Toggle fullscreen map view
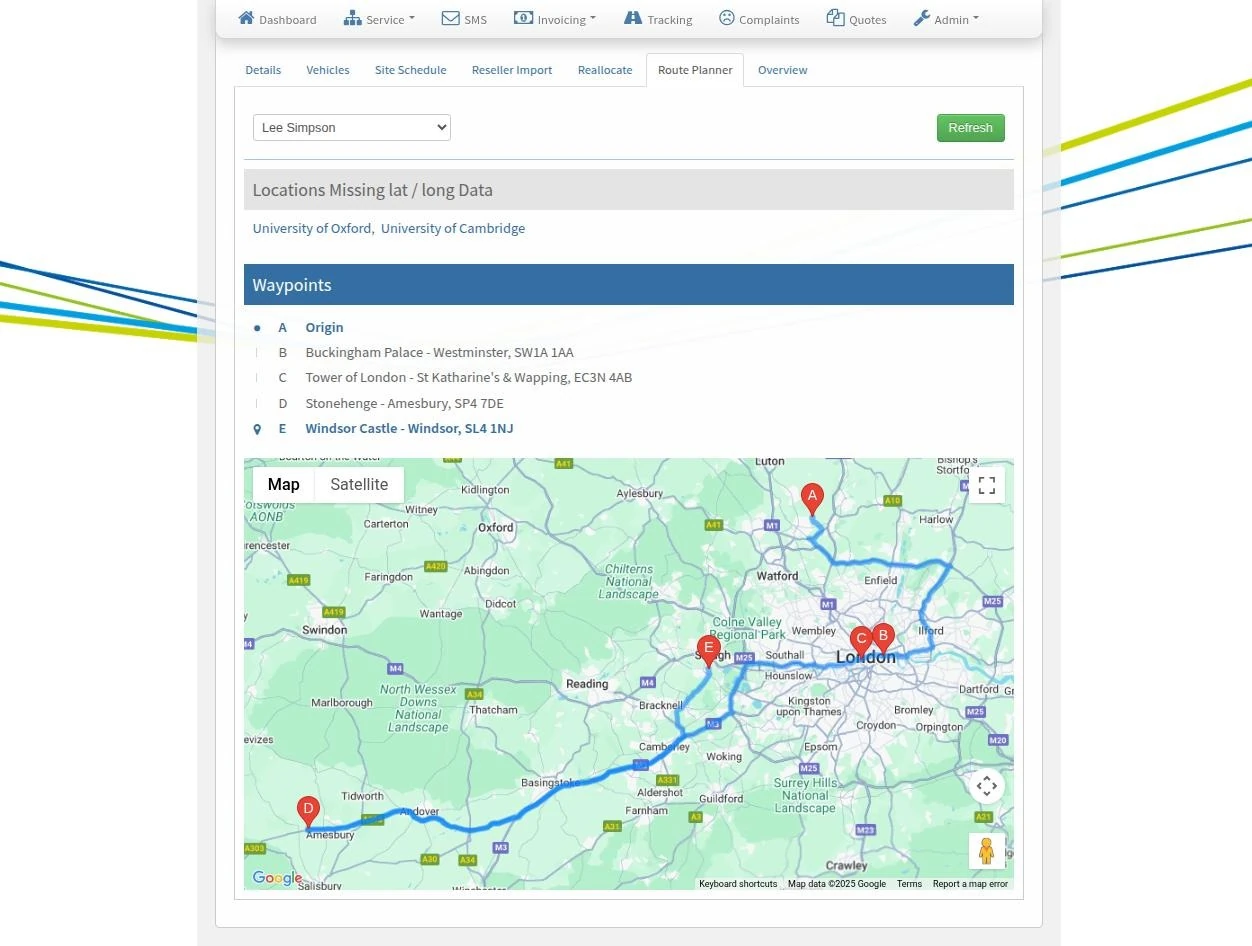Image resolution: width=1252 pixels, height=946 pixels. point(986,485)
